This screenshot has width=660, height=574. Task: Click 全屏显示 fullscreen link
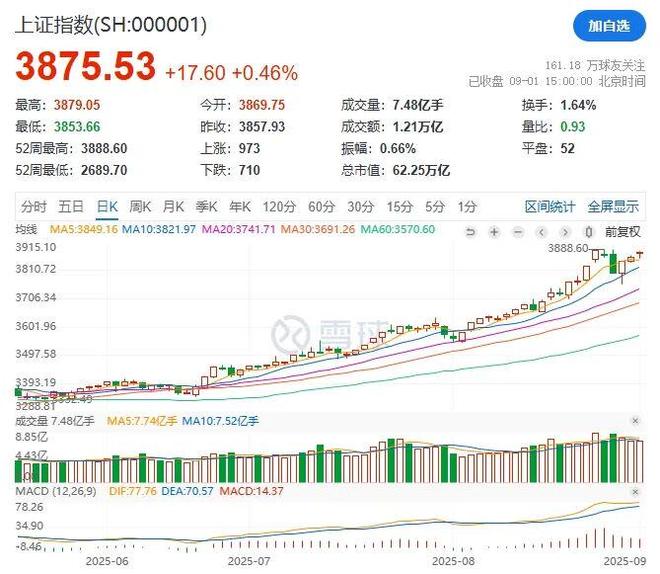click(x=613, y=207)
